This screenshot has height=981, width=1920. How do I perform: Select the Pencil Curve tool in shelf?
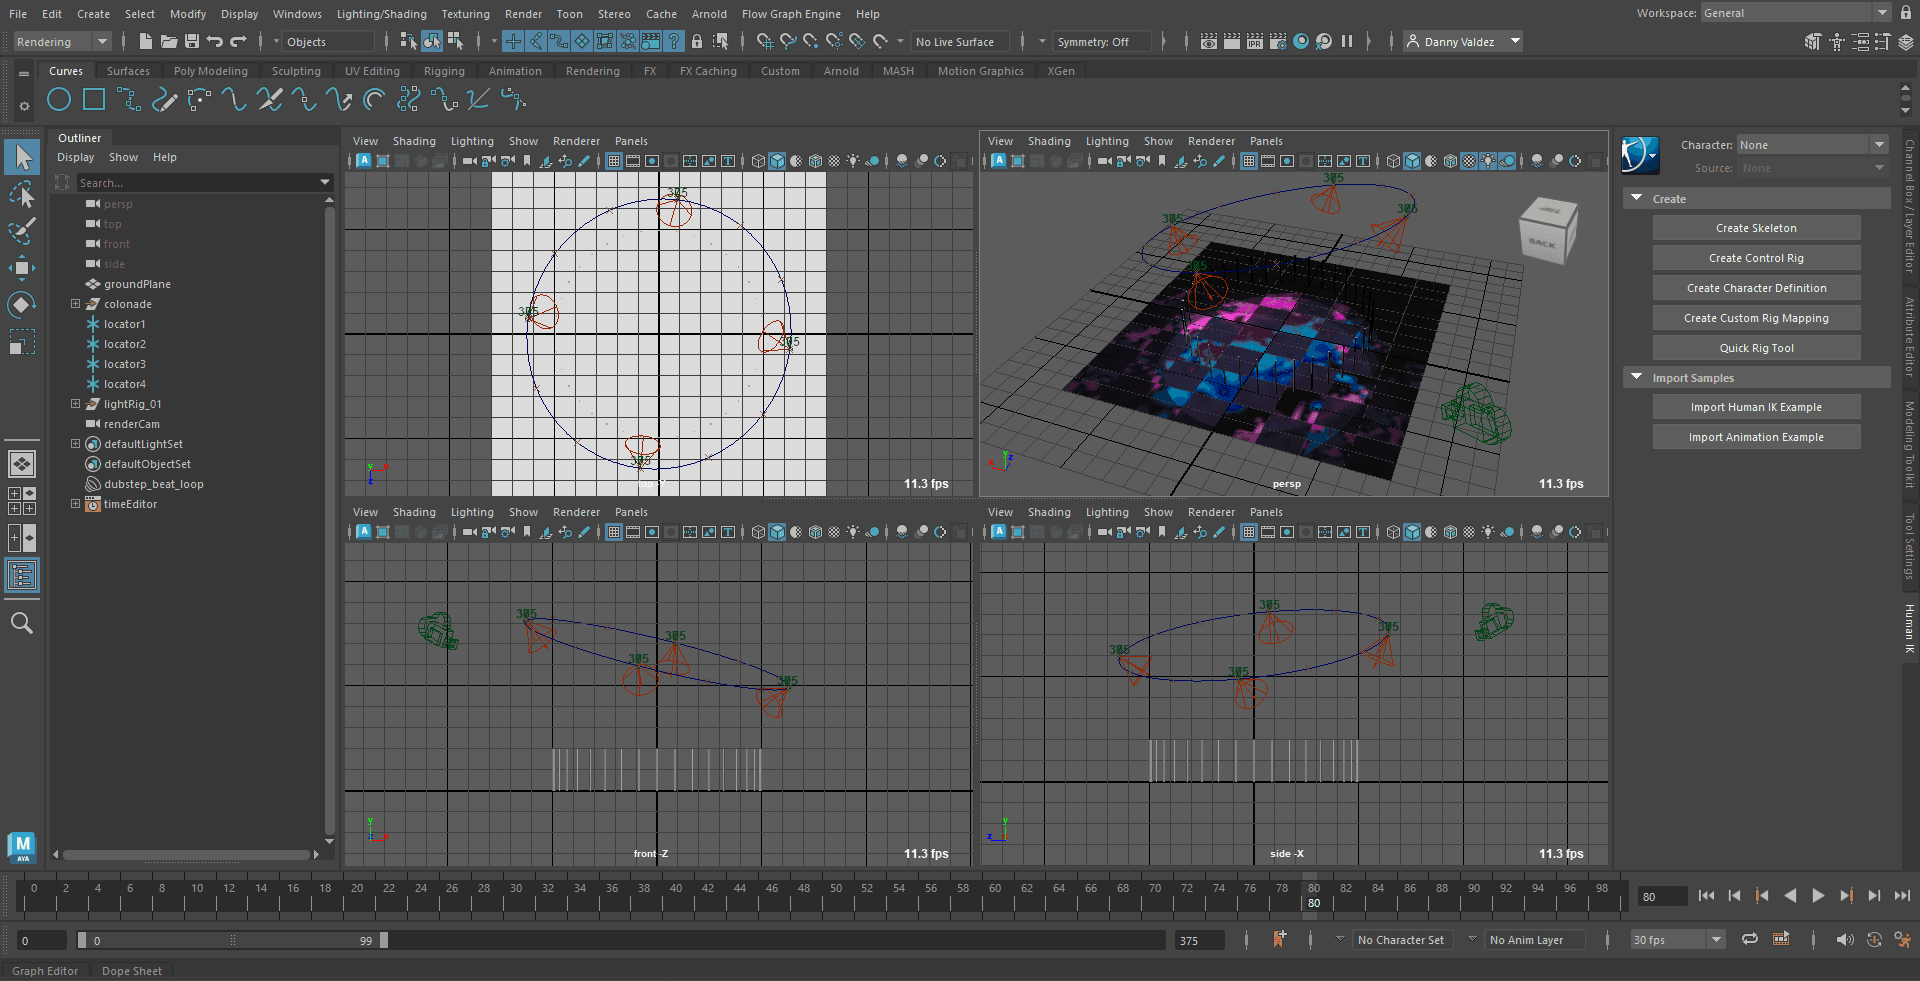click(x=164, y=99)
